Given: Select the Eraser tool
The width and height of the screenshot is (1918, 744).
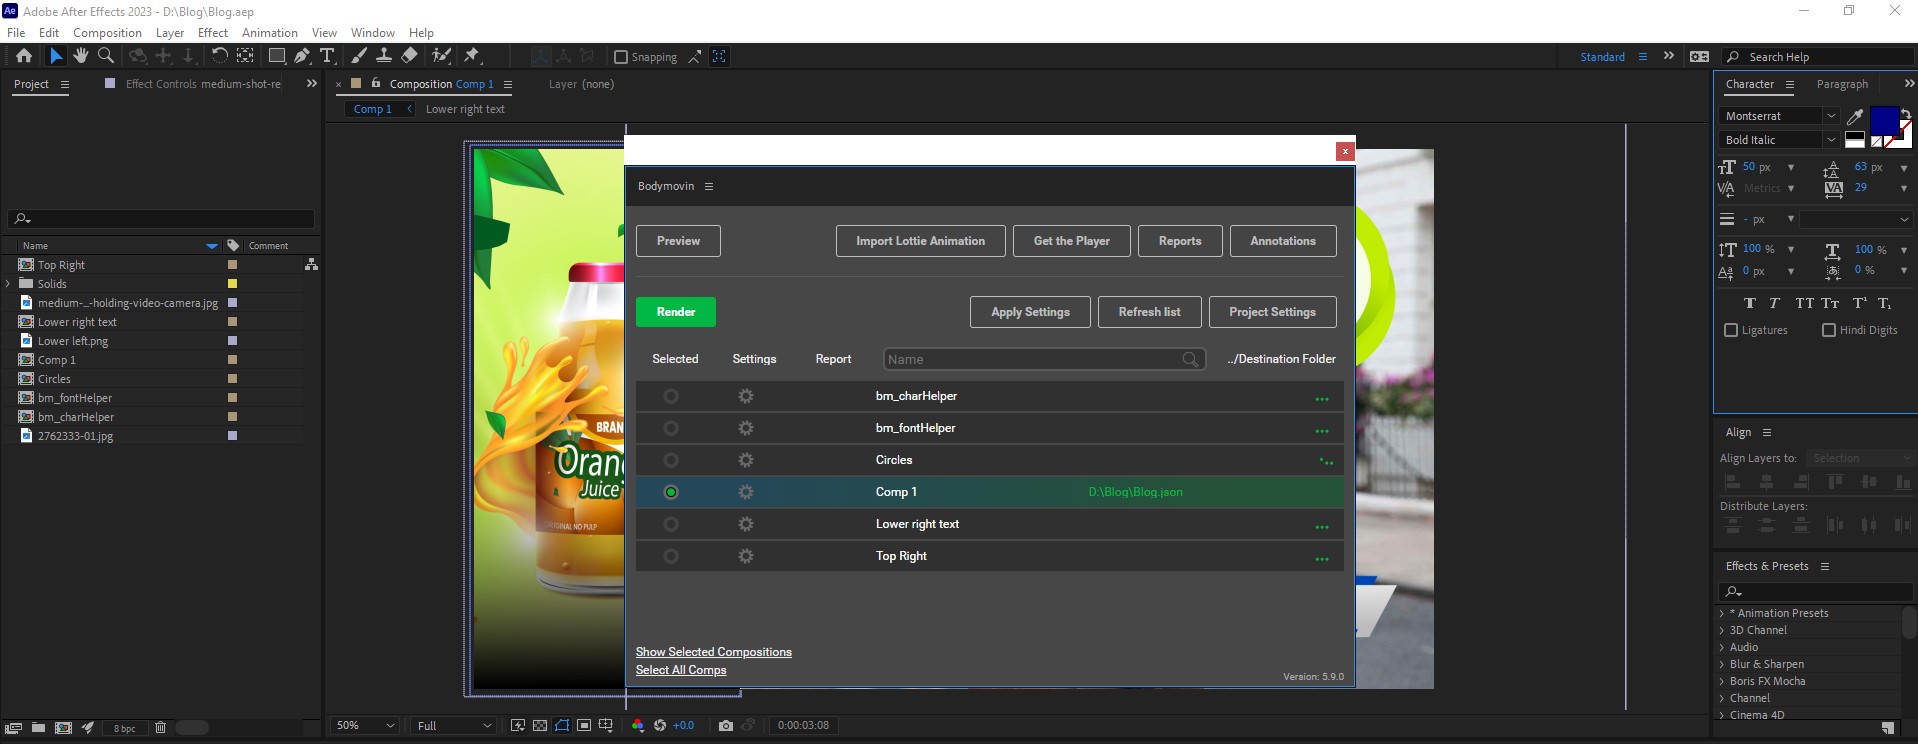Looking at the screenshot, I should coord(410,56).
